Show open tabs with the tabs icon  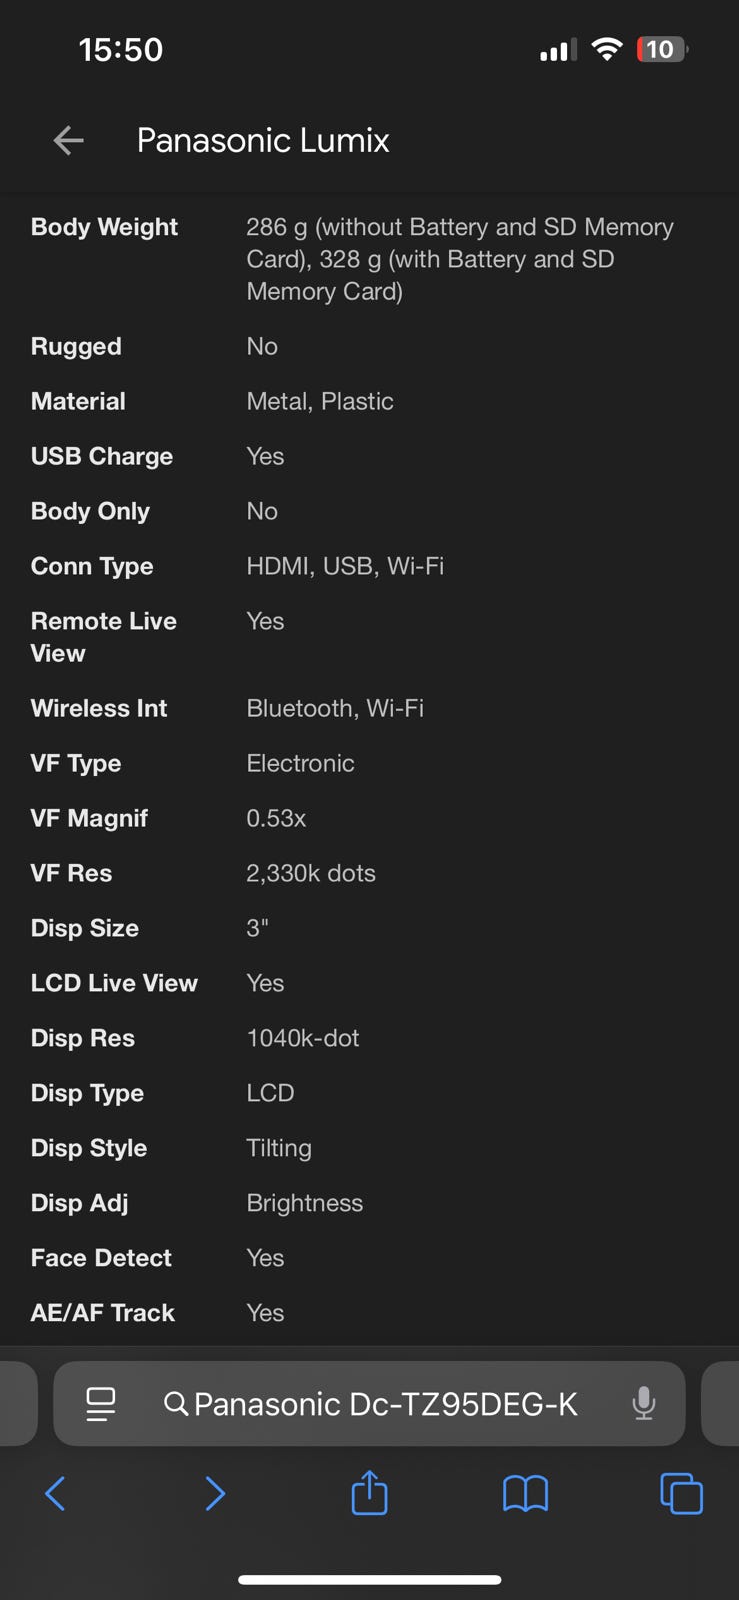(681, 1494)
